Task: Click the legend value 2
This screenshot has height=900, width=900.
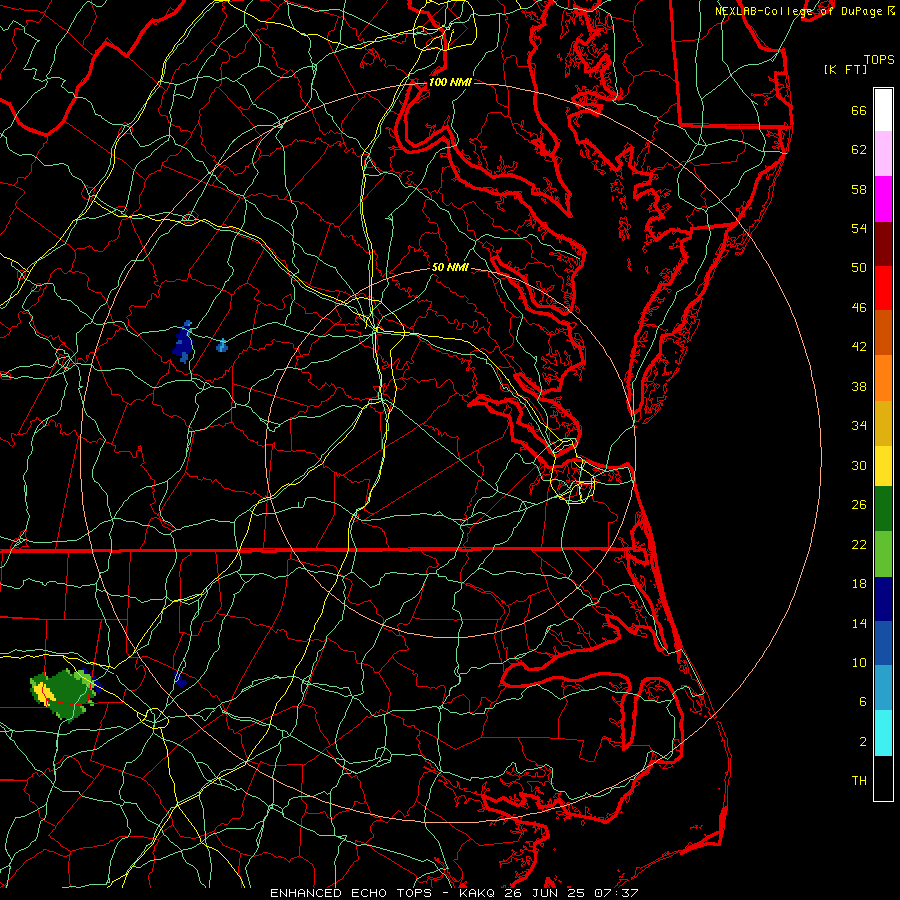Action: click(x=863, y=742)
